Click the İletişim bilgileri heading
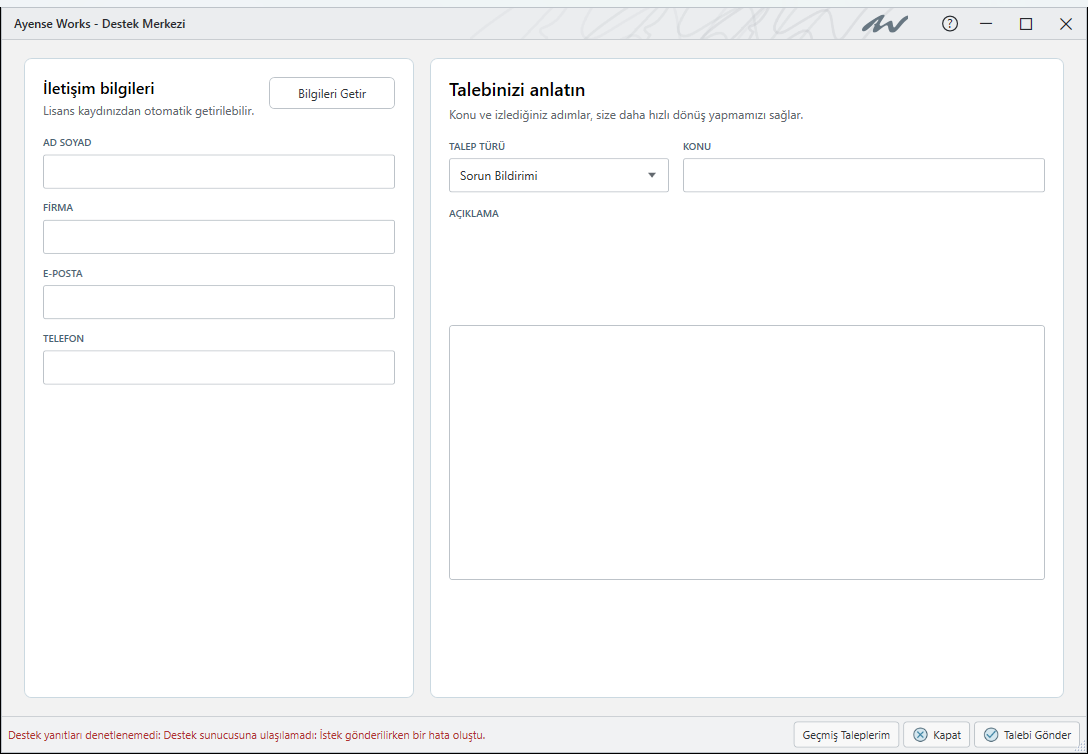 pos(99,89)
